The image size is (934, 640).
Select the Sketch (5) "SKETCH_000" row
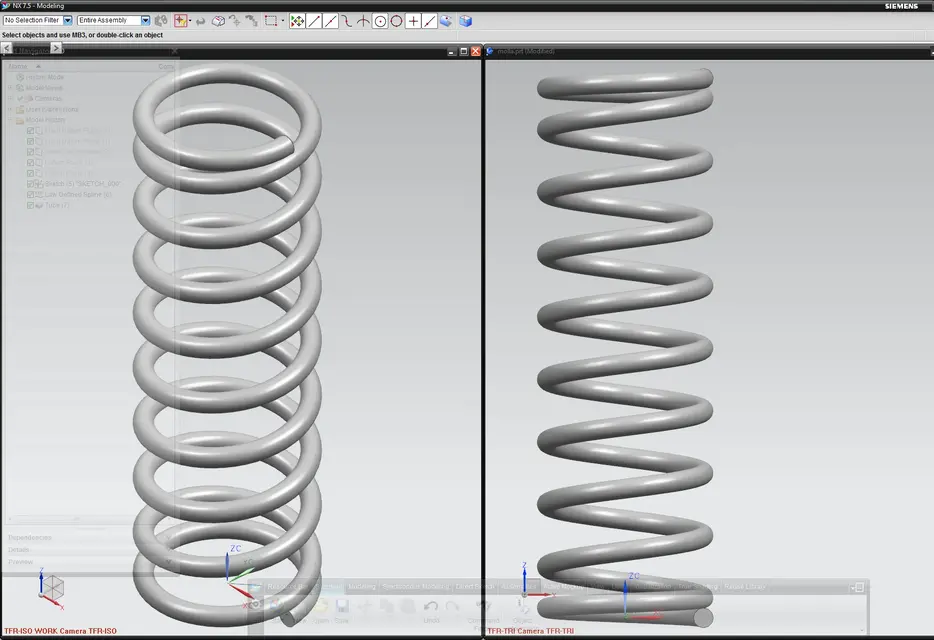coord(83,184)
